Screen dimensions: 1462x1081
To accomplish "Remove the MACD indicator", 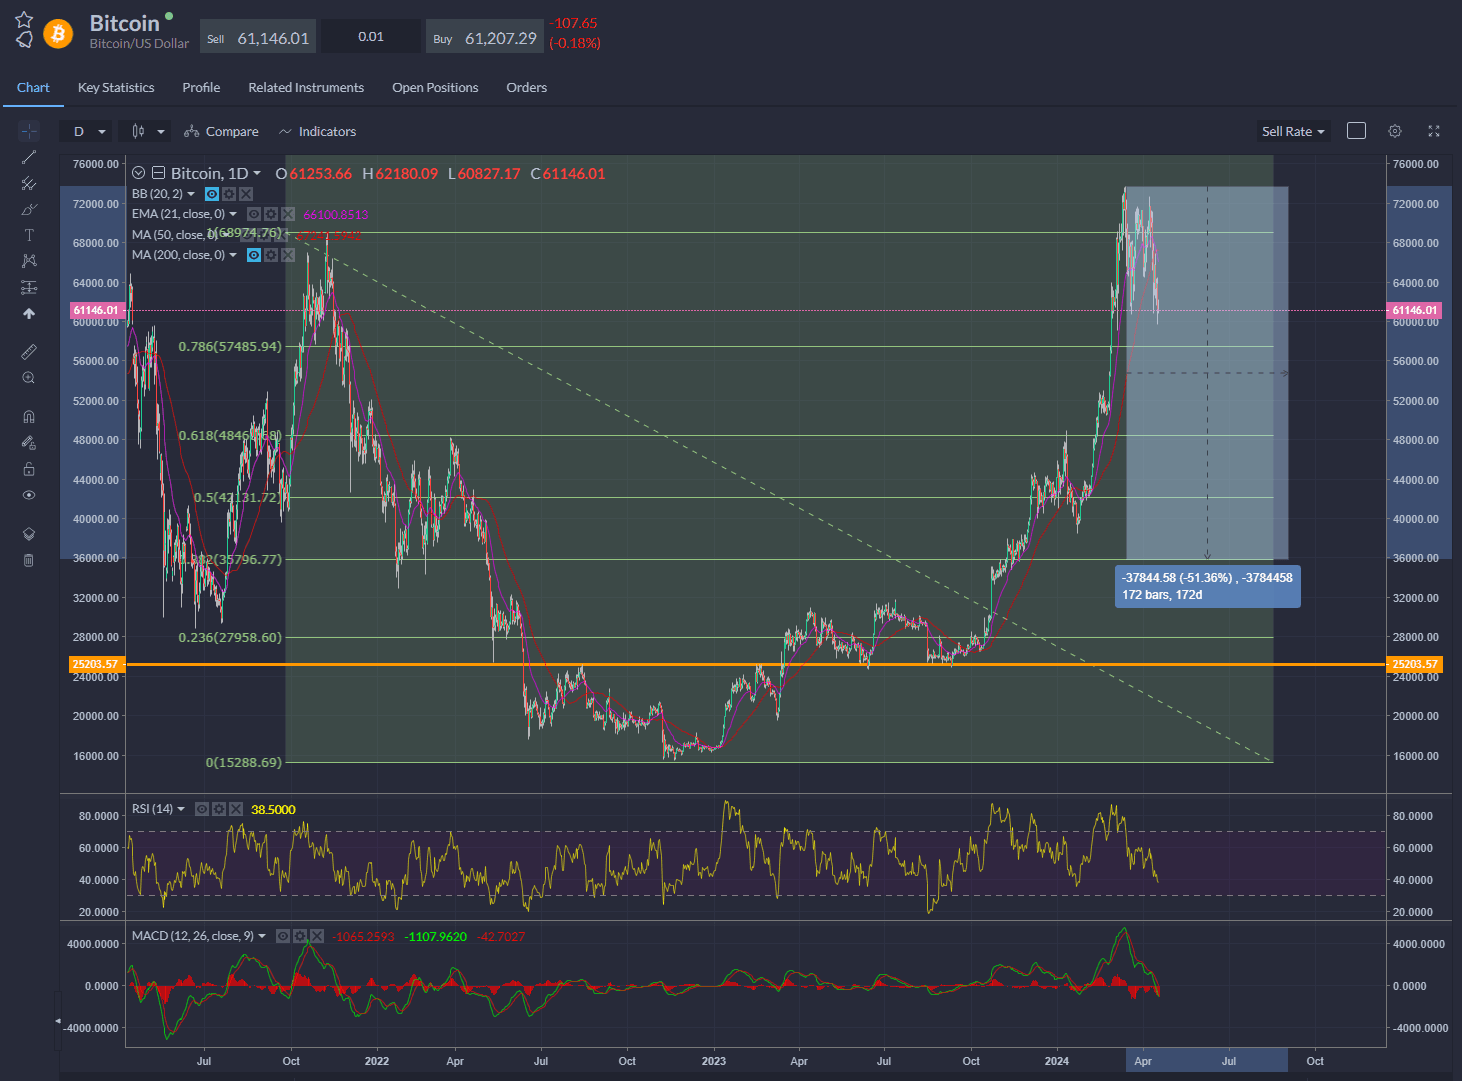I will pos(317,936).
